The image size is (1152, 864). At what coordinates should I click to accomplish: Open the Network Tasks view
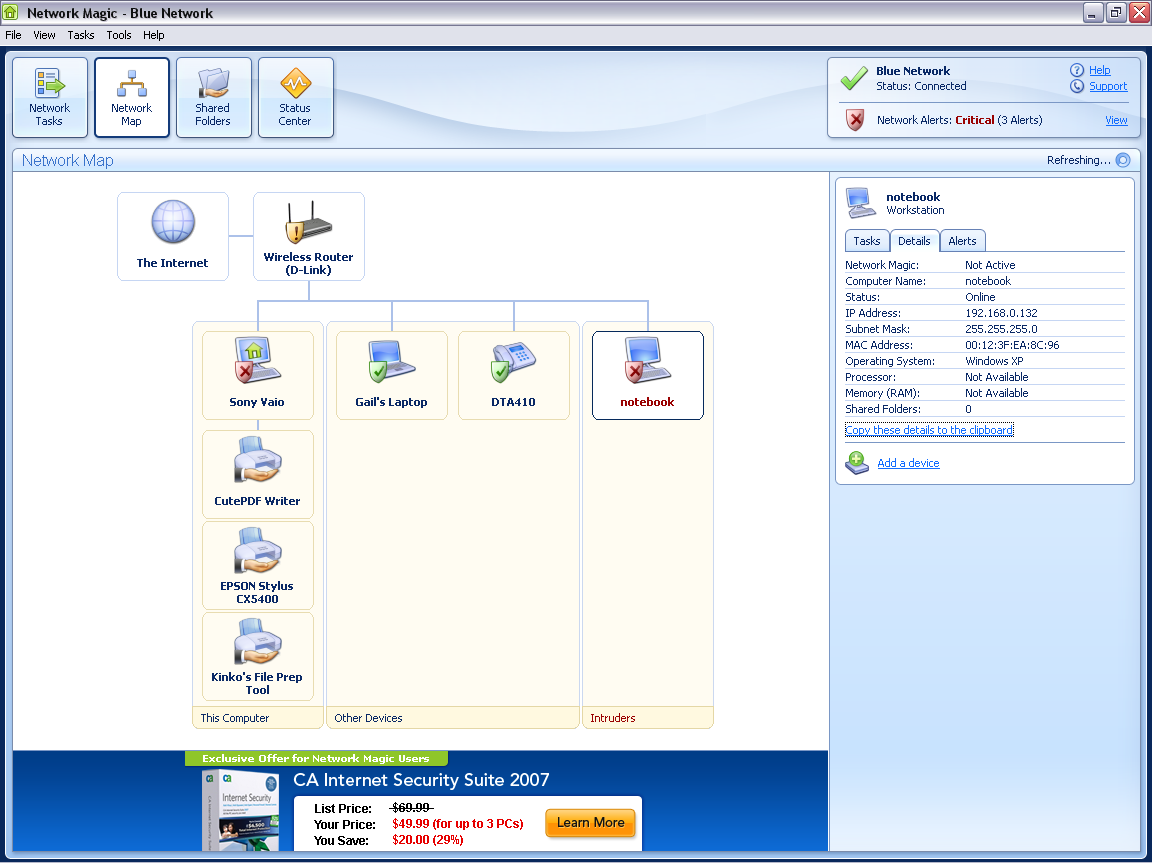pos(50,98)
